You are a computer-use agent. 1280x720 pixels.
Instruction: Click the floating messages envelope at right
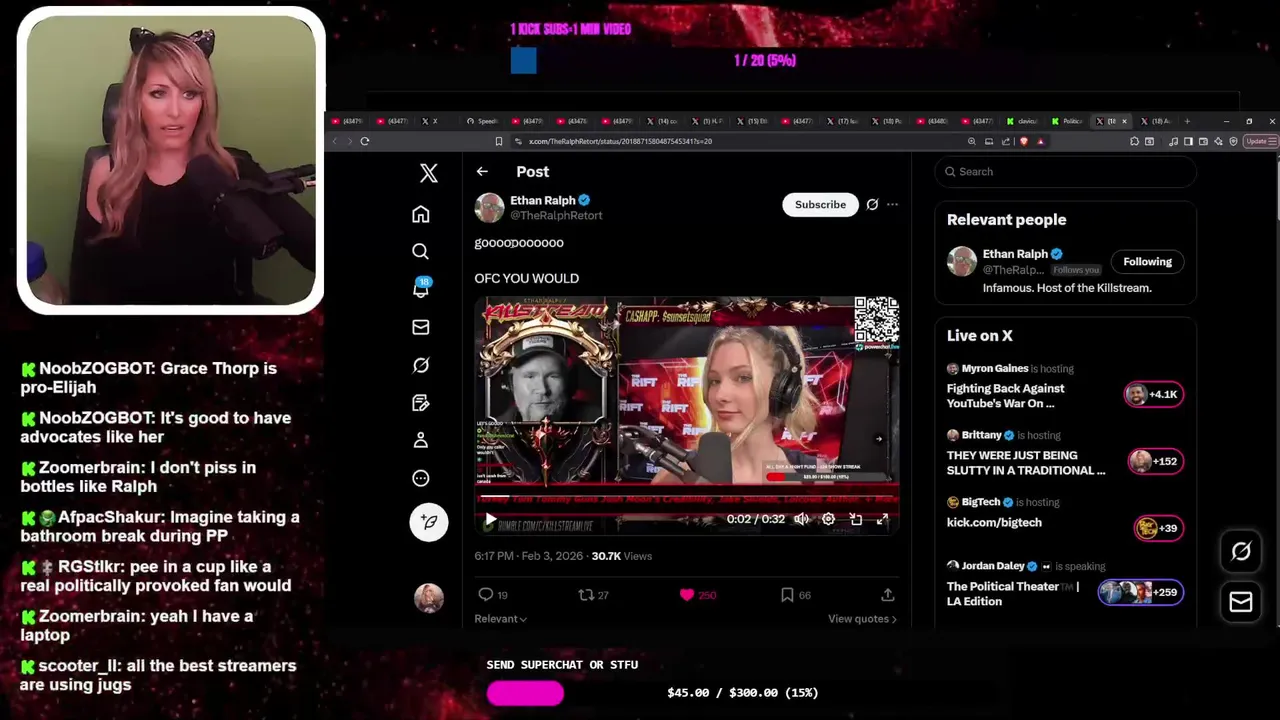[1241, 602]
